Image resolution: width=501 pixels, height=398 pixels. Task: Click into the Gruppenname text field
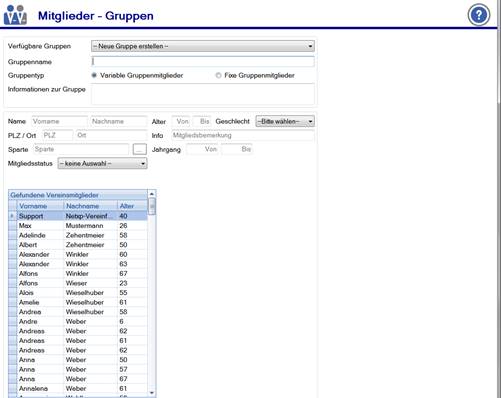coord(203,62)
